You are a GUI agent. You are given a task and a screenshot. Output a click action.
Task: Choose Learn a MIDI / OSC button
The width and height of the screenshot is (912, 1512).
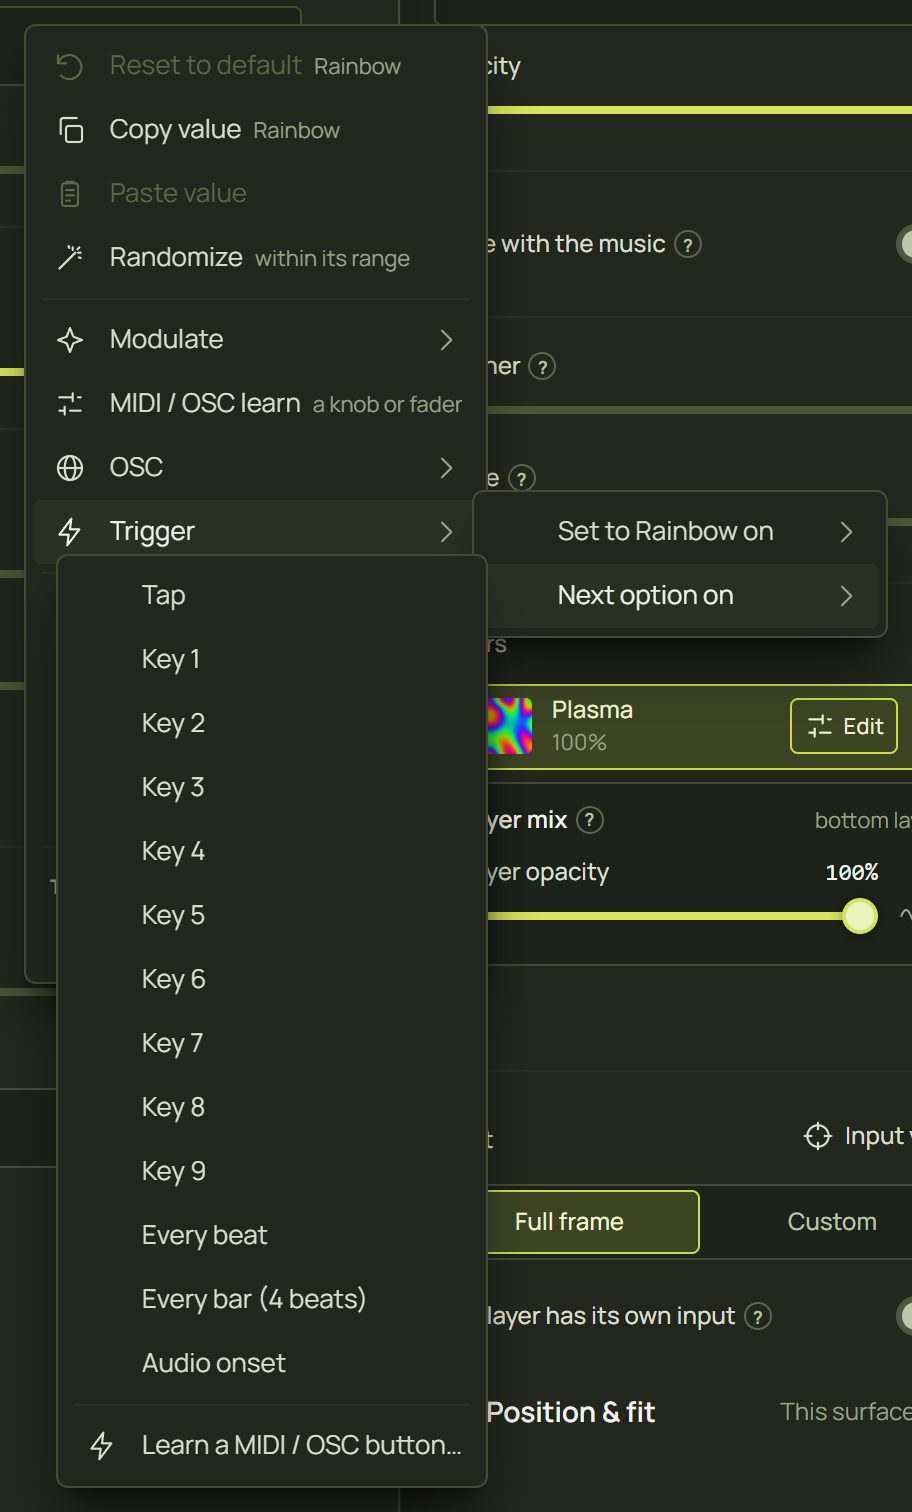[272, 1446]
